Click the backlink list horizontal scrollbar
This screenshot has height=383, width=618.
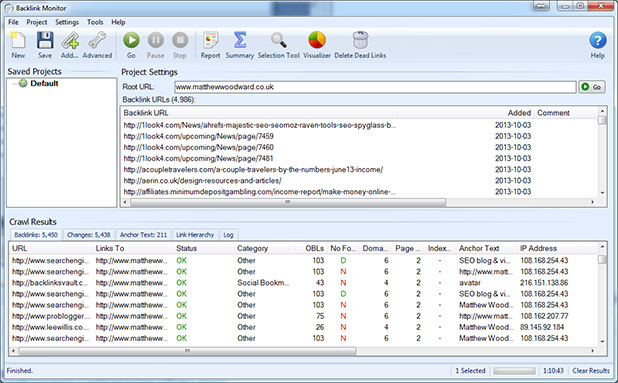[288, 202]
